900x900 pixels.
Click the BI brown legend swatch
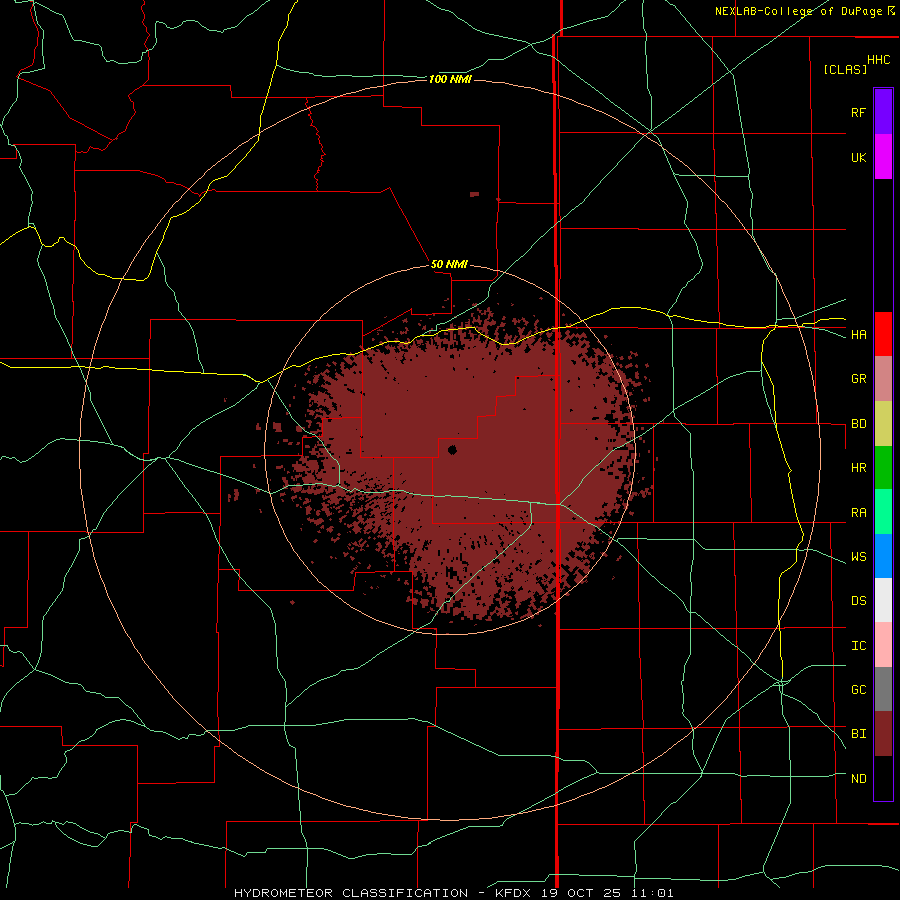(883, 734)
